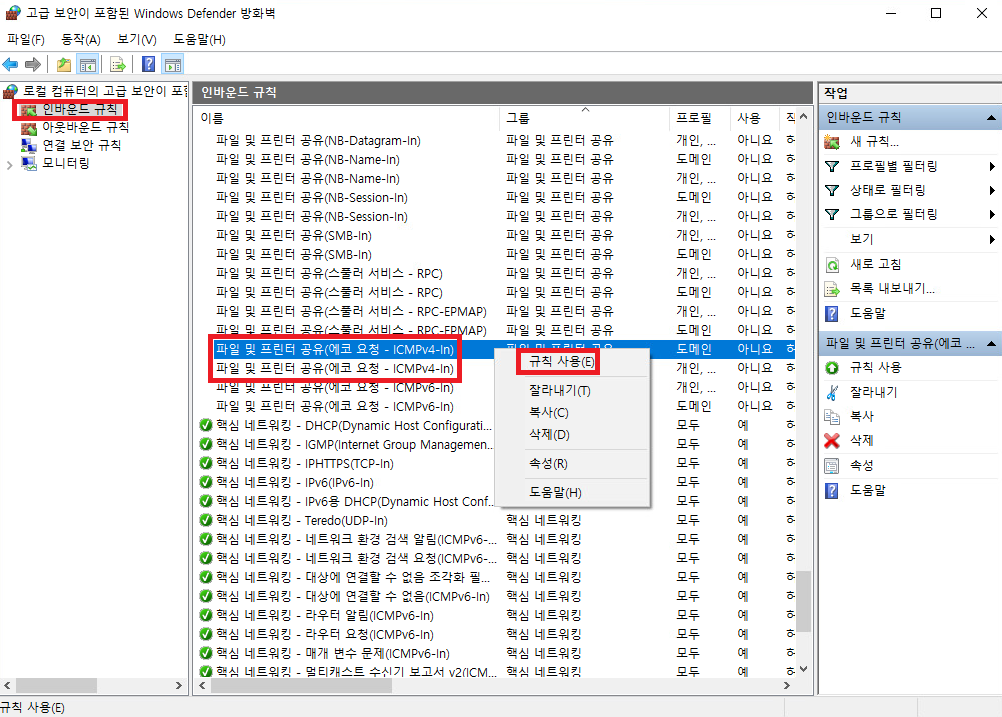Viewport: 1002px width, 717px height.
Task: Click the forward arrow toolbar icon
Action: click(x=33, y=65)
